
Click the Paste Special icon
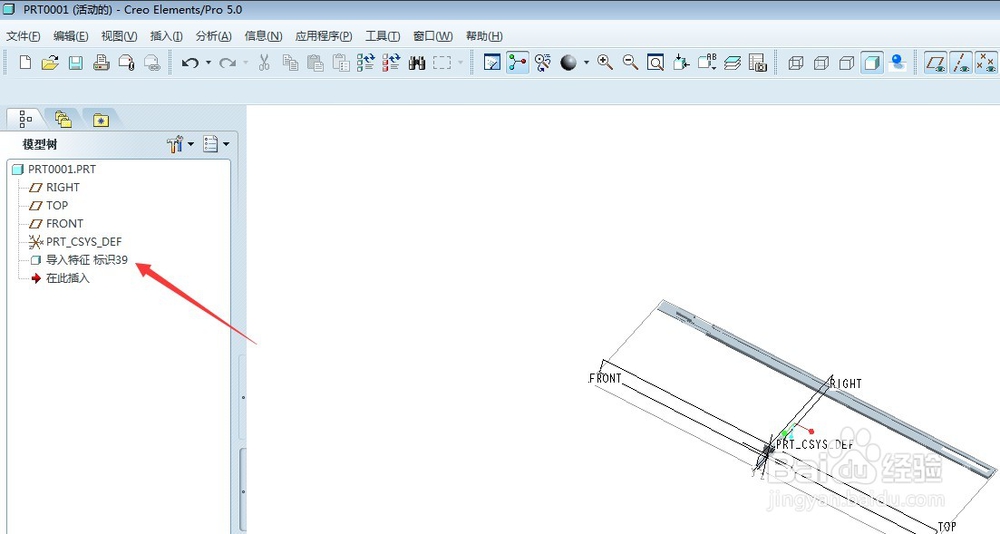click(x=341, y=63)
